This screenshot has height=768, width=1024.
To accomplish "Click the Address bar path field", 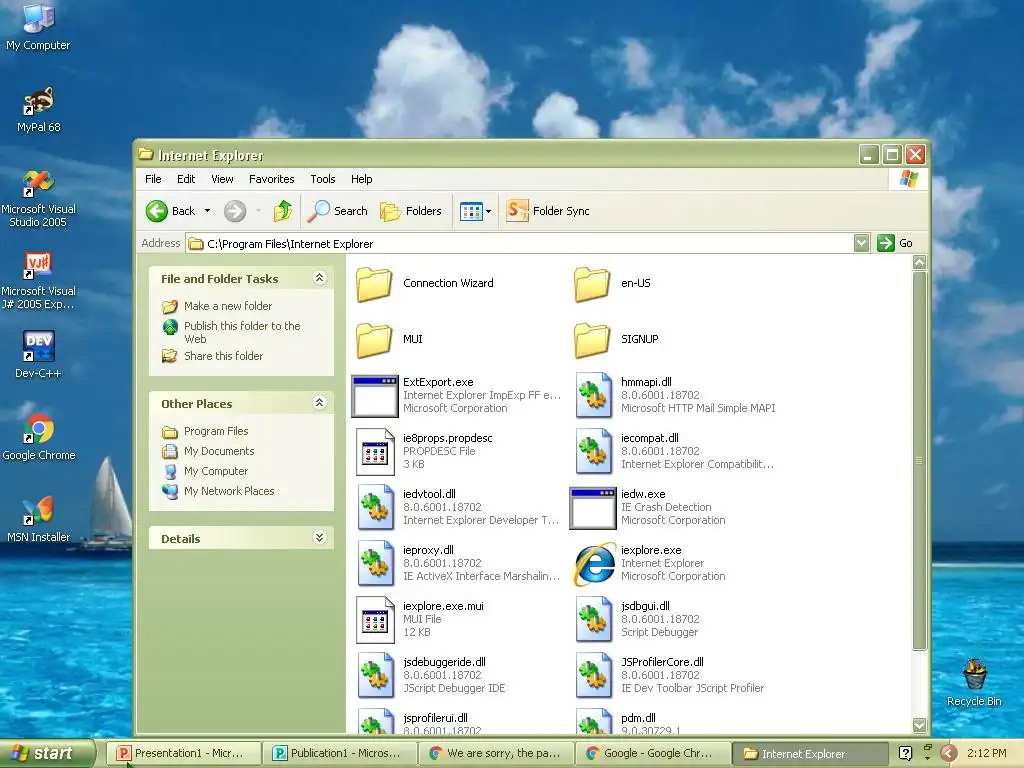I will pyautogui.click(x=520, y=244).
